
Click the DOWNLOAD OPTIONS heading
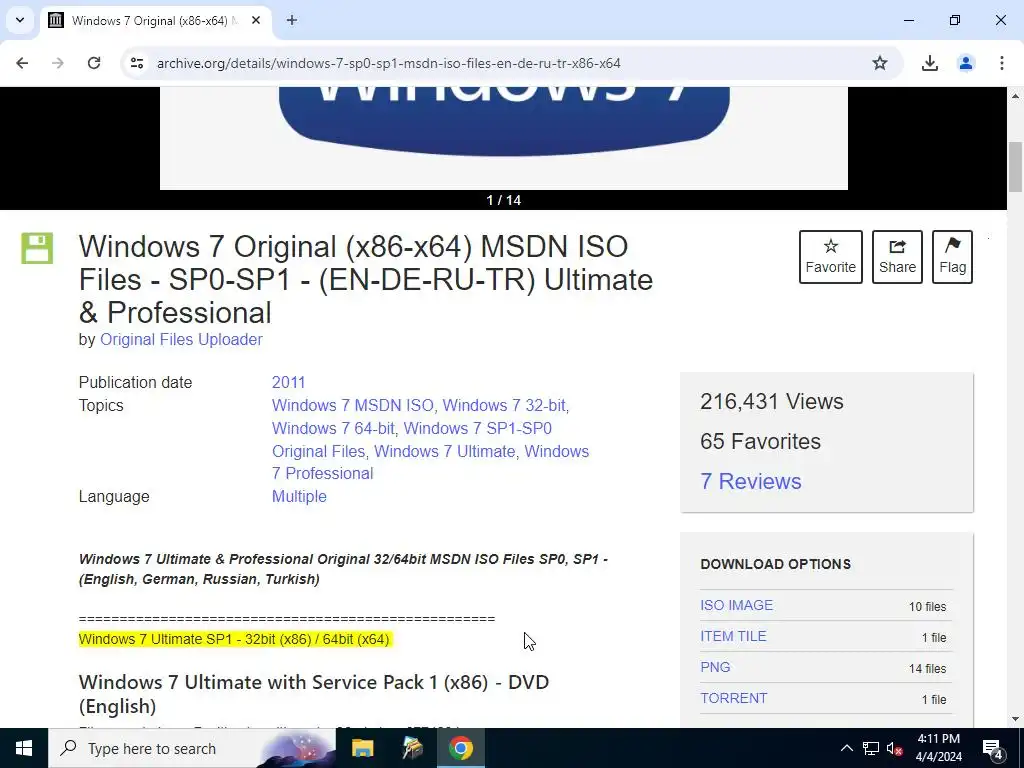coord(776,564)
